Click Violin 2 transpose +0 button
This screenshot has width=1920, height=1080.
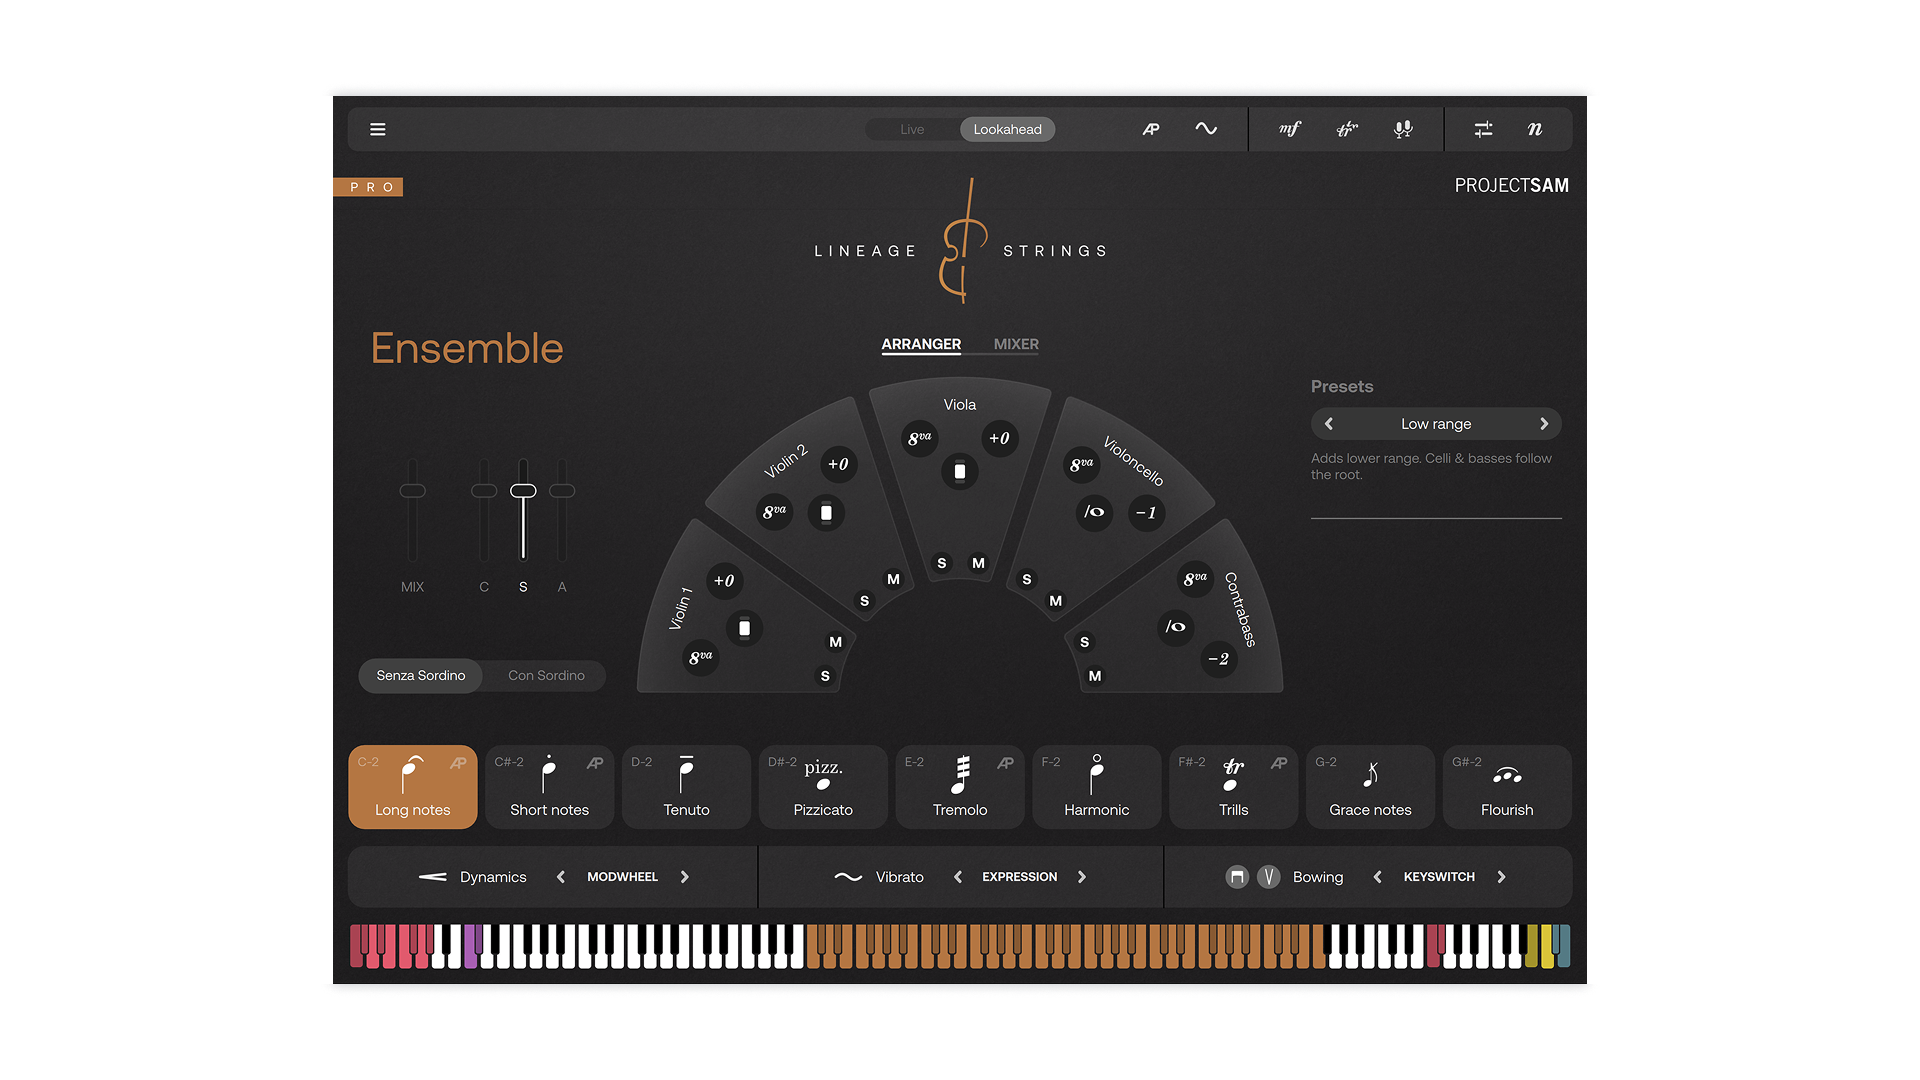[x=838, y=464]
